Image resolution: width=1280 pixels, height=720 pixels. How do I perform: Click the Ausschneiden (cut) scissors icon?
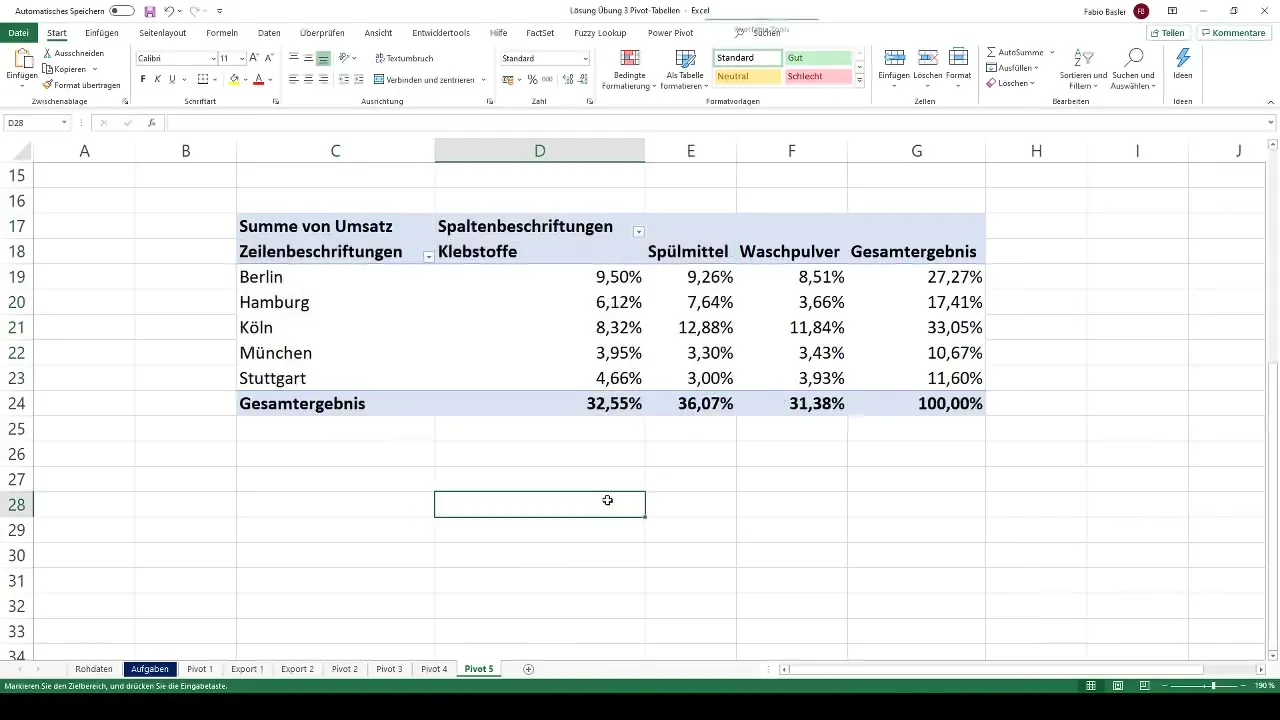(47, 53)
